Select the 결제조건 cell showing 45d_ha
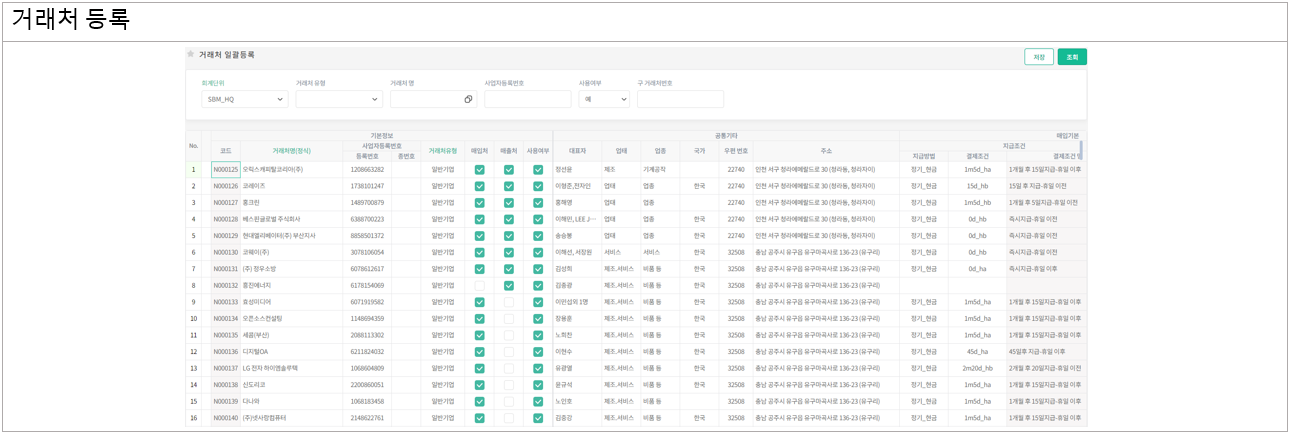 coord(976,352)
